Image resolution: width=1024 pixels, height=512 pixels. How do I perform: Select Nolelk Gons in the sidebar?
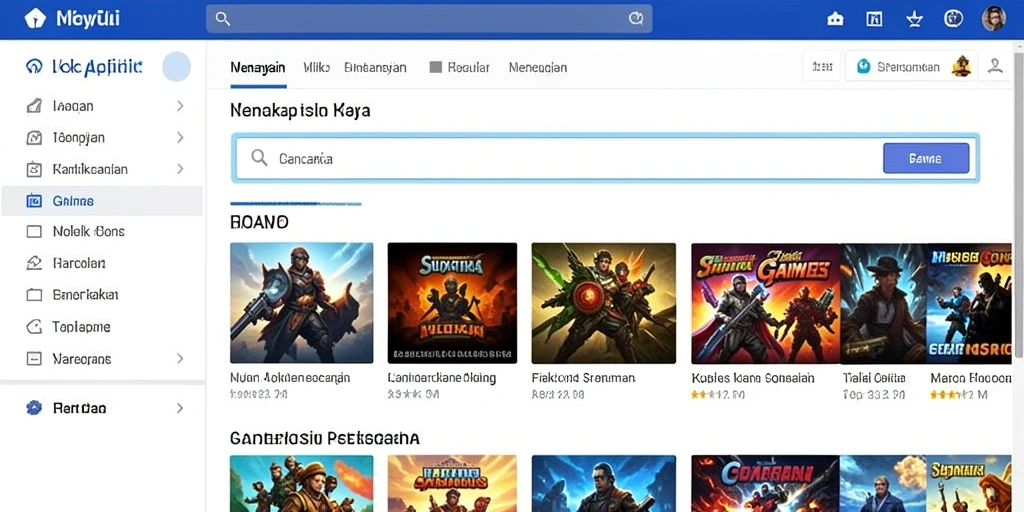coord(102,232)
